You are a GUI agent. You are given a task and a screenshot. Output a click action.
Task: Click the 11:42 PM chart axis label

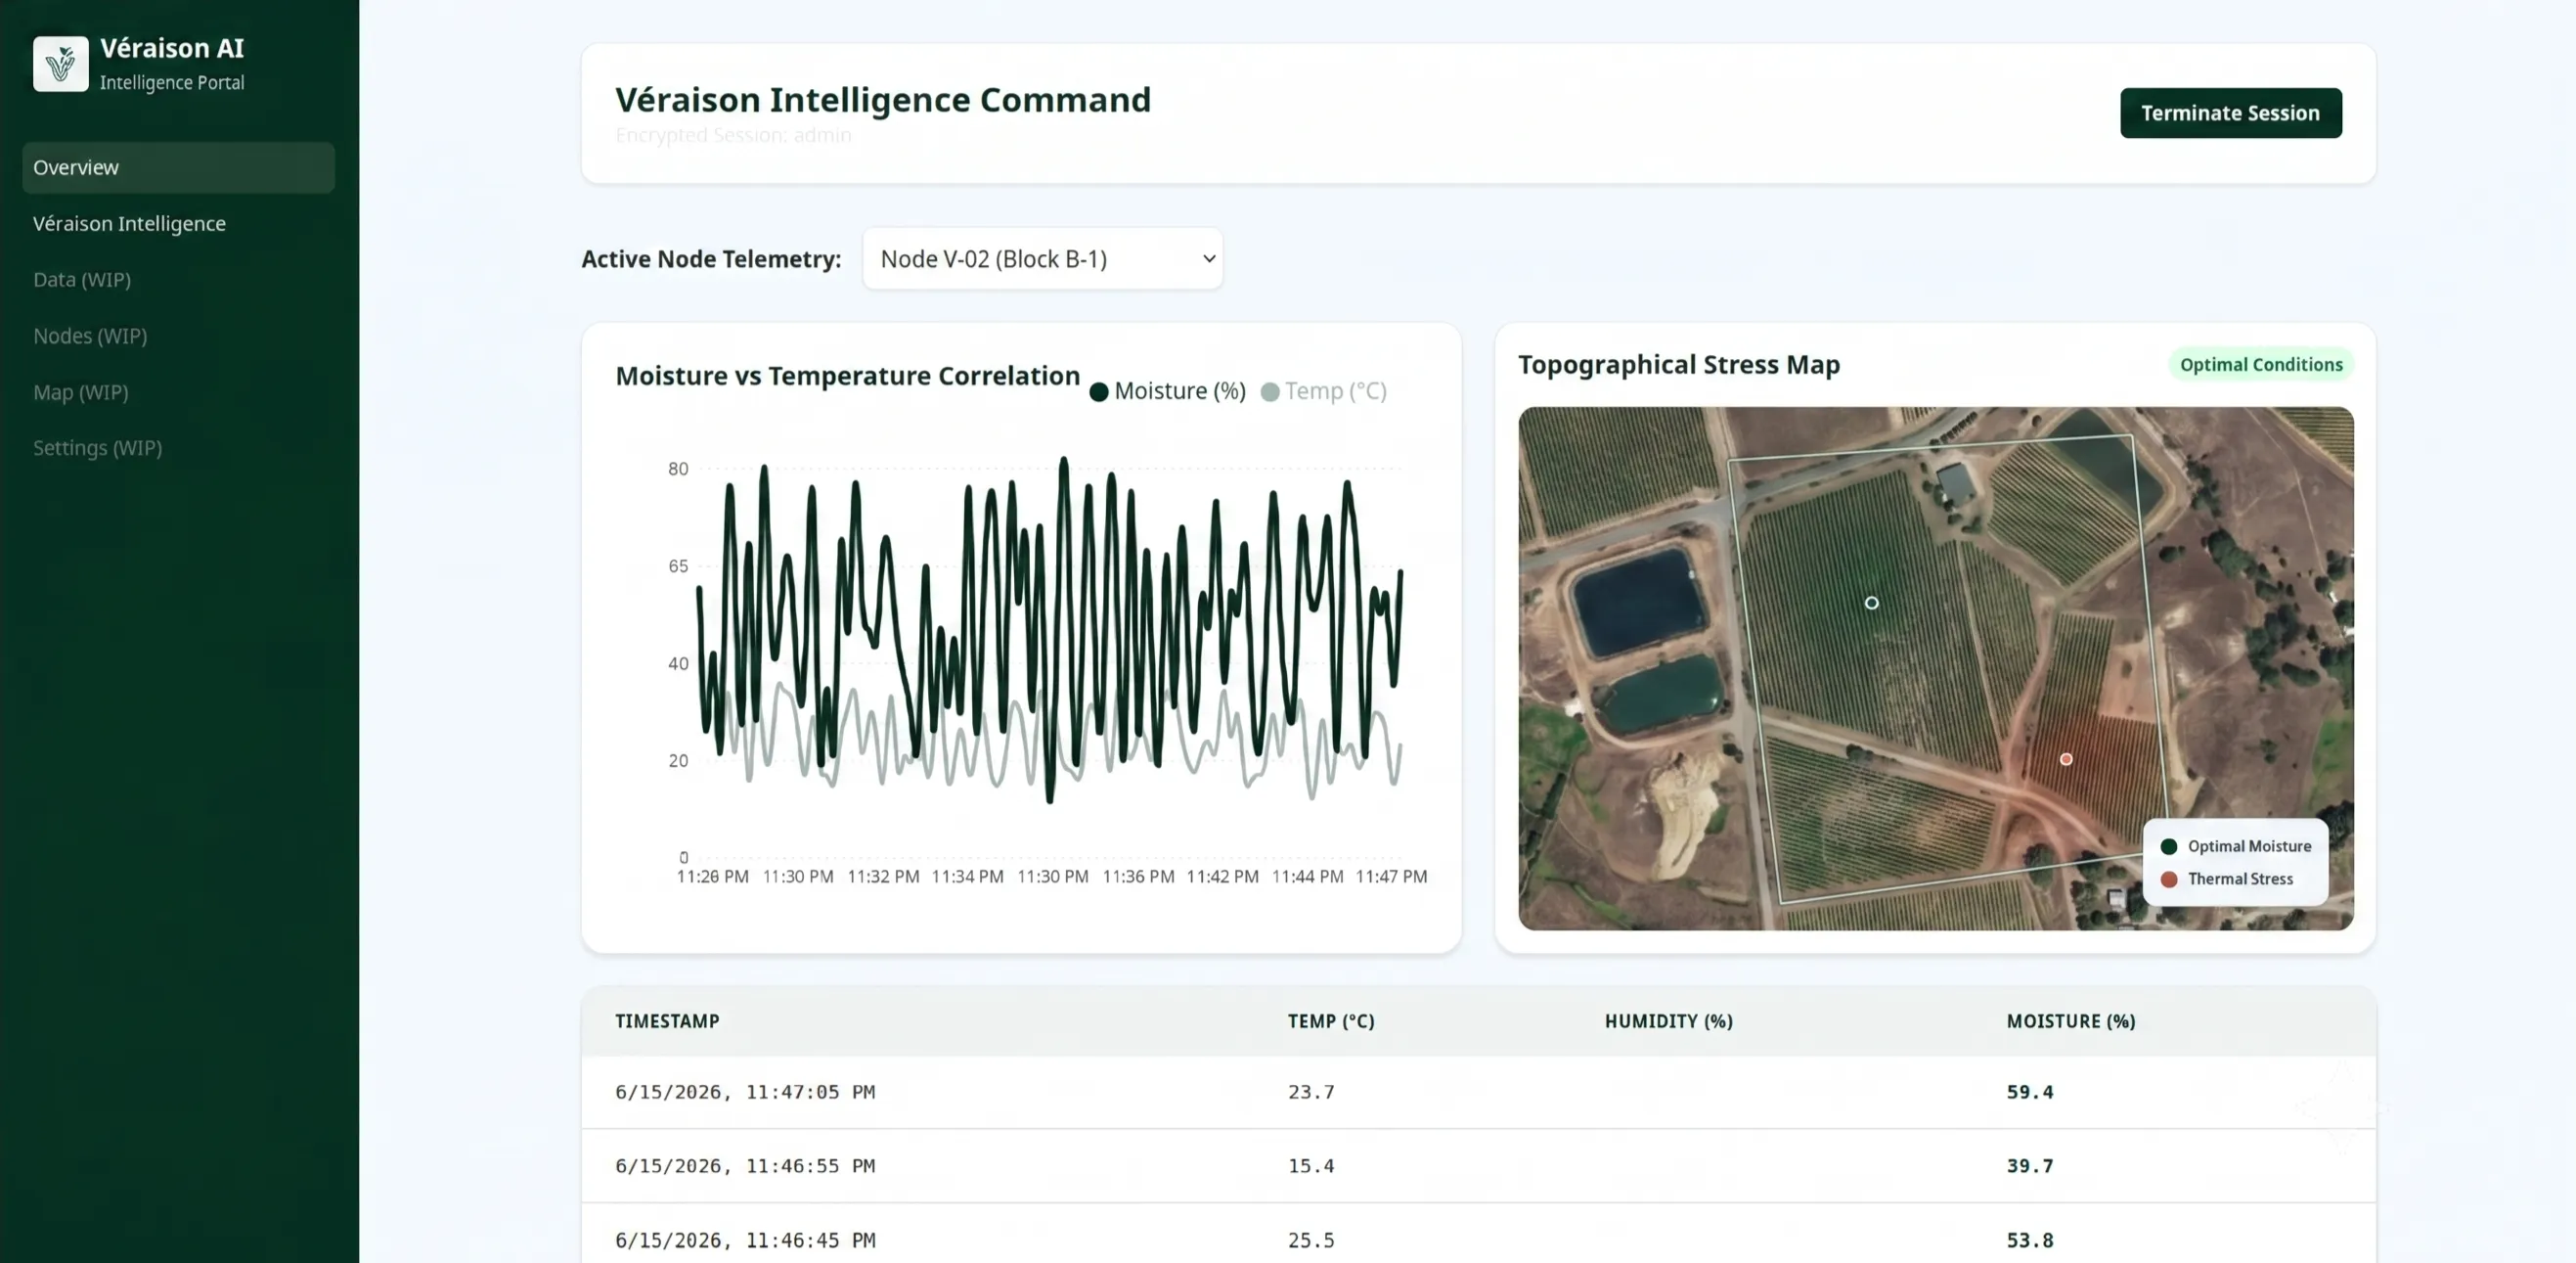pos(1222,876)
